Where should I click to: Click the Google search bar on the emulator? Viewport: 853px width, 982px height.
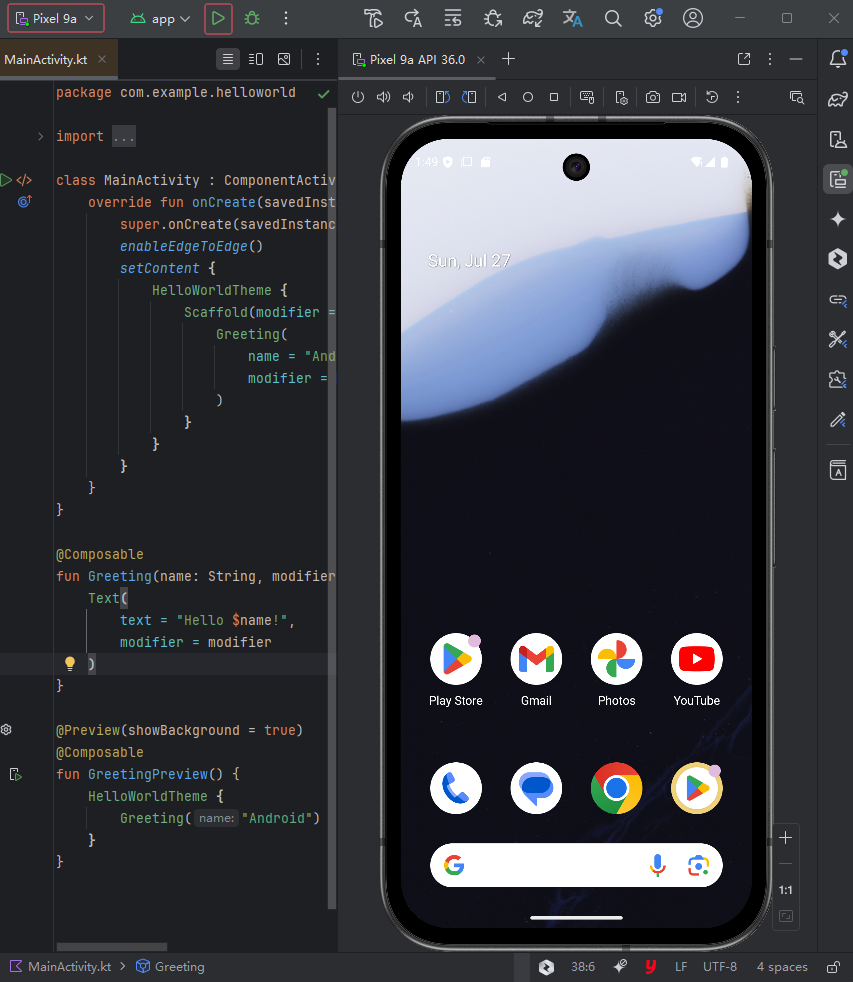pyautogui.click(x=576, y=865)
